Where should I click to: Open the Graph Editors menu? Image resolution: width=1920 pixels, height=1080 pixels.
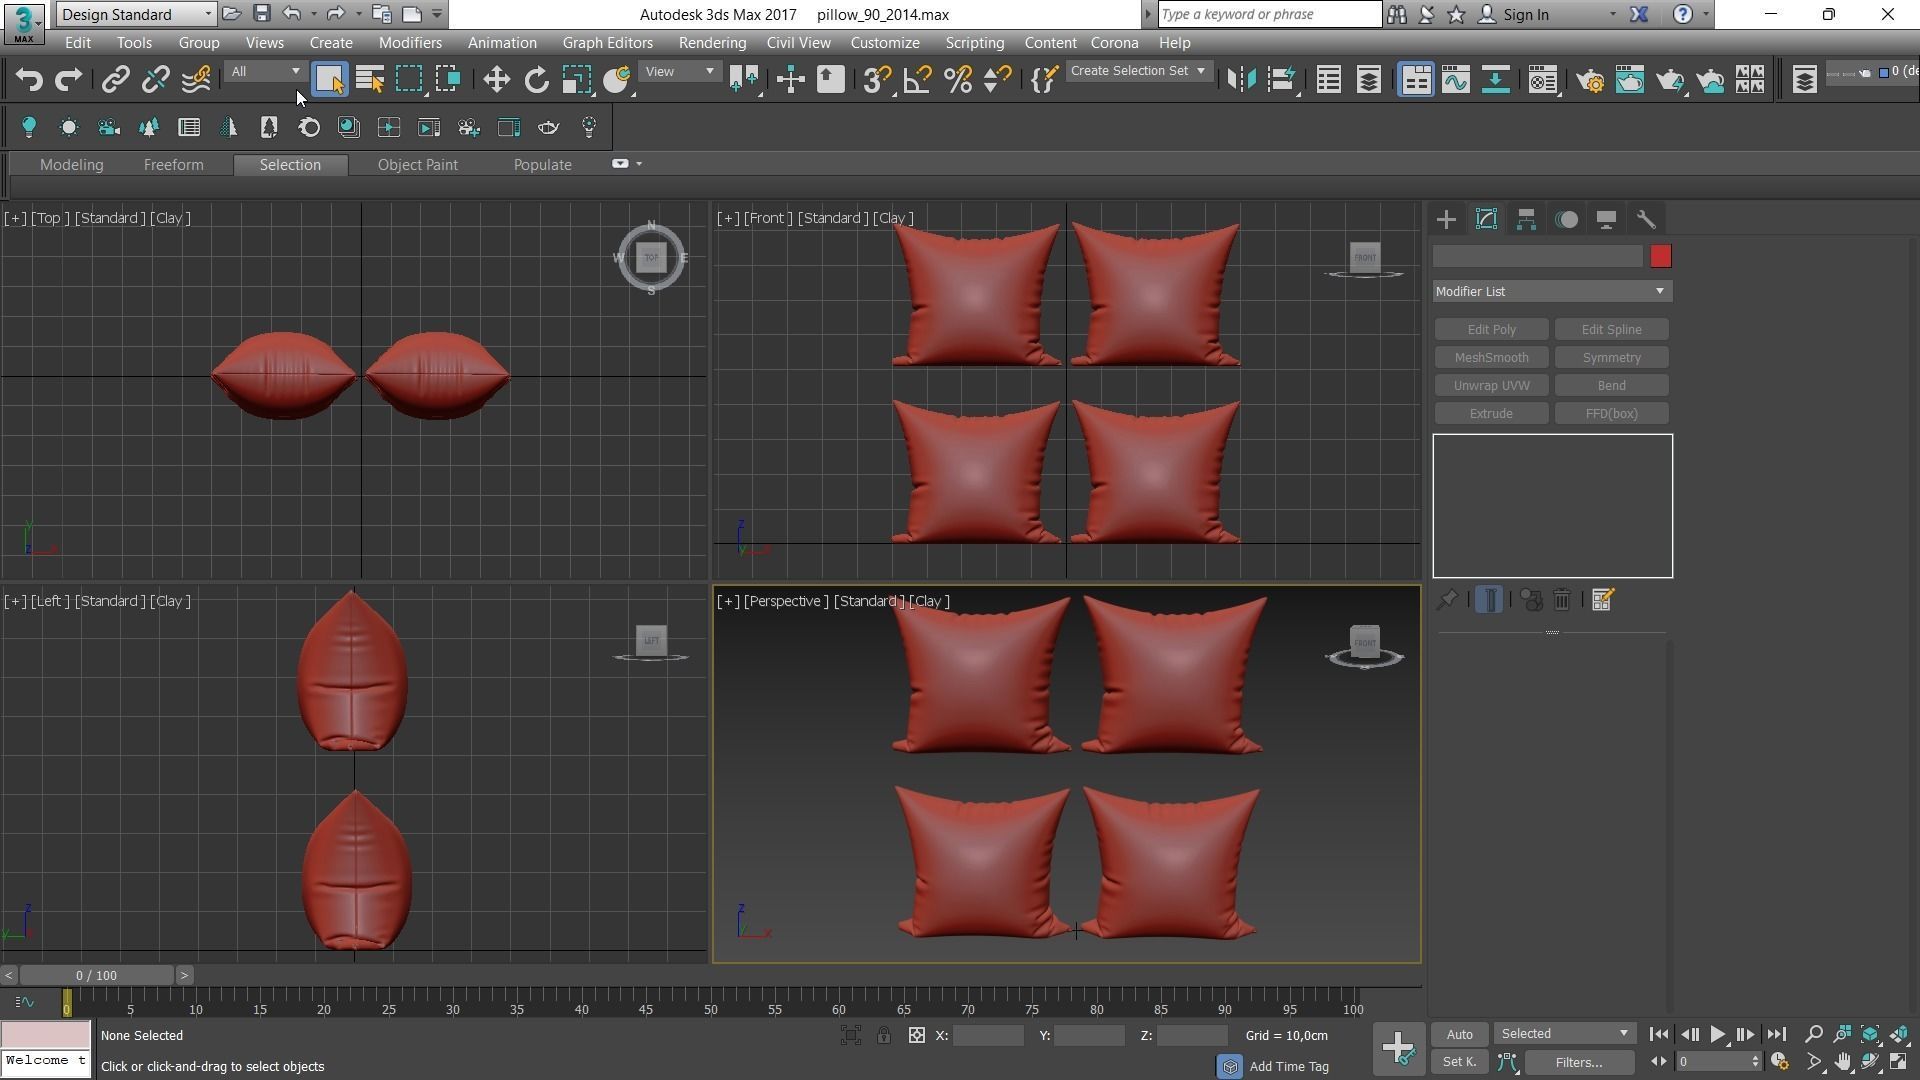(x=607, y=43)
